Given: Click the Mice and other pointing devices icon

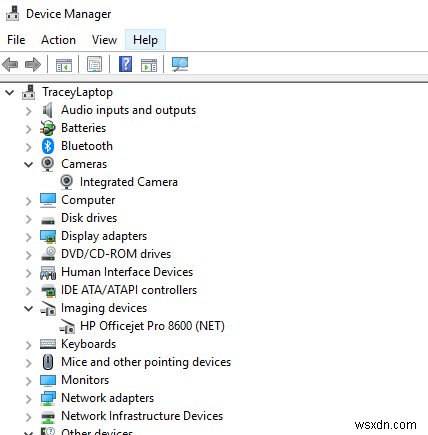Looking at the screenshot, I should point(48,362).
